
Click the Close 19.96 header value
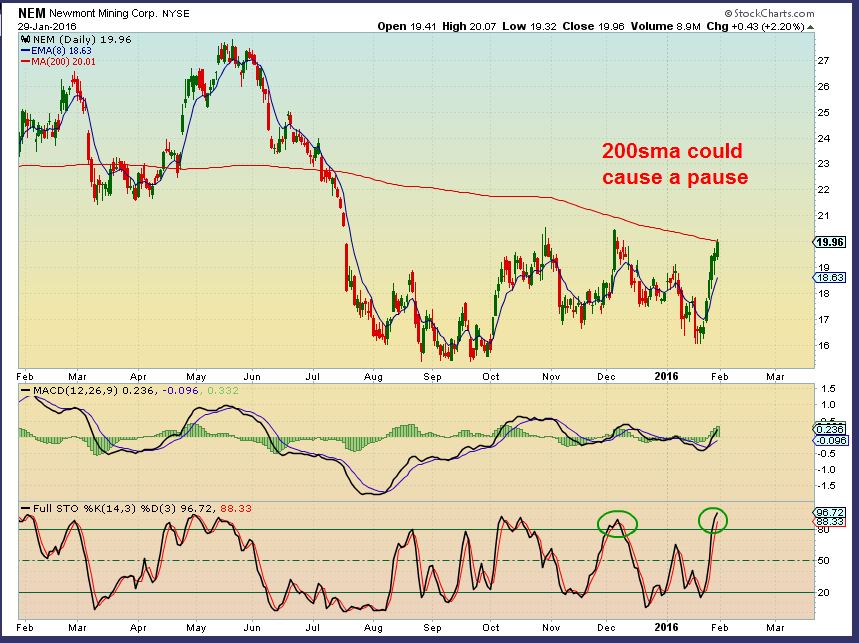(x=593, y=26)
